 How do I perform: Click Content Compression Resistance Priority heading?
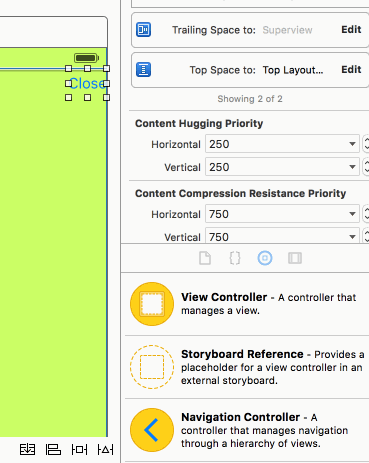241,193
